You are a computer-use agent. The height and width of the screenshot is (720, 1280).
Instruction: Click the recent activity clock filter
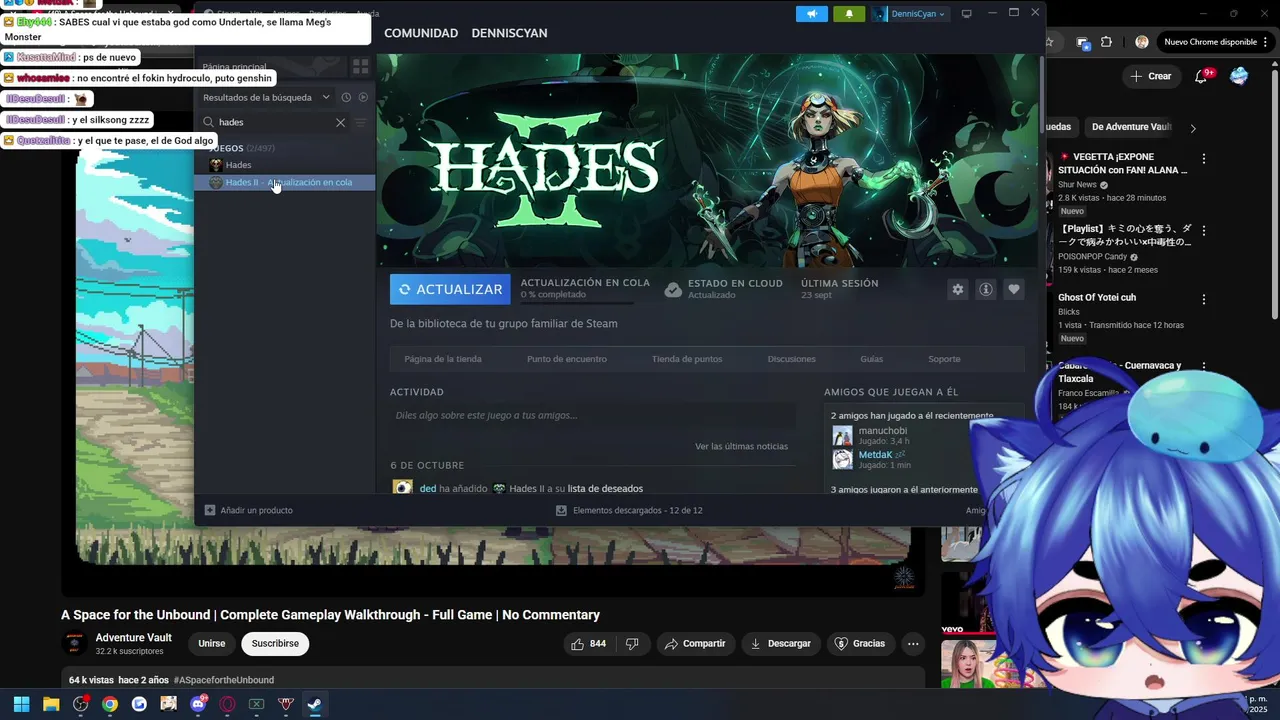tap(346, 98)
